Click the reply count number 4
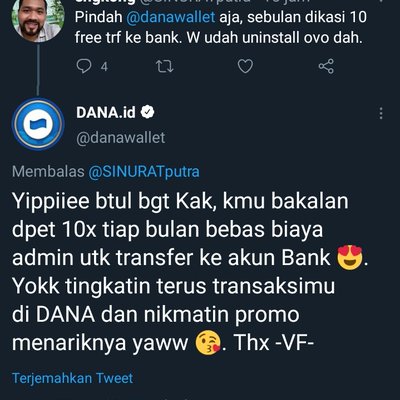The width and height of the screenshot is (400, 400). click(104, 67)
